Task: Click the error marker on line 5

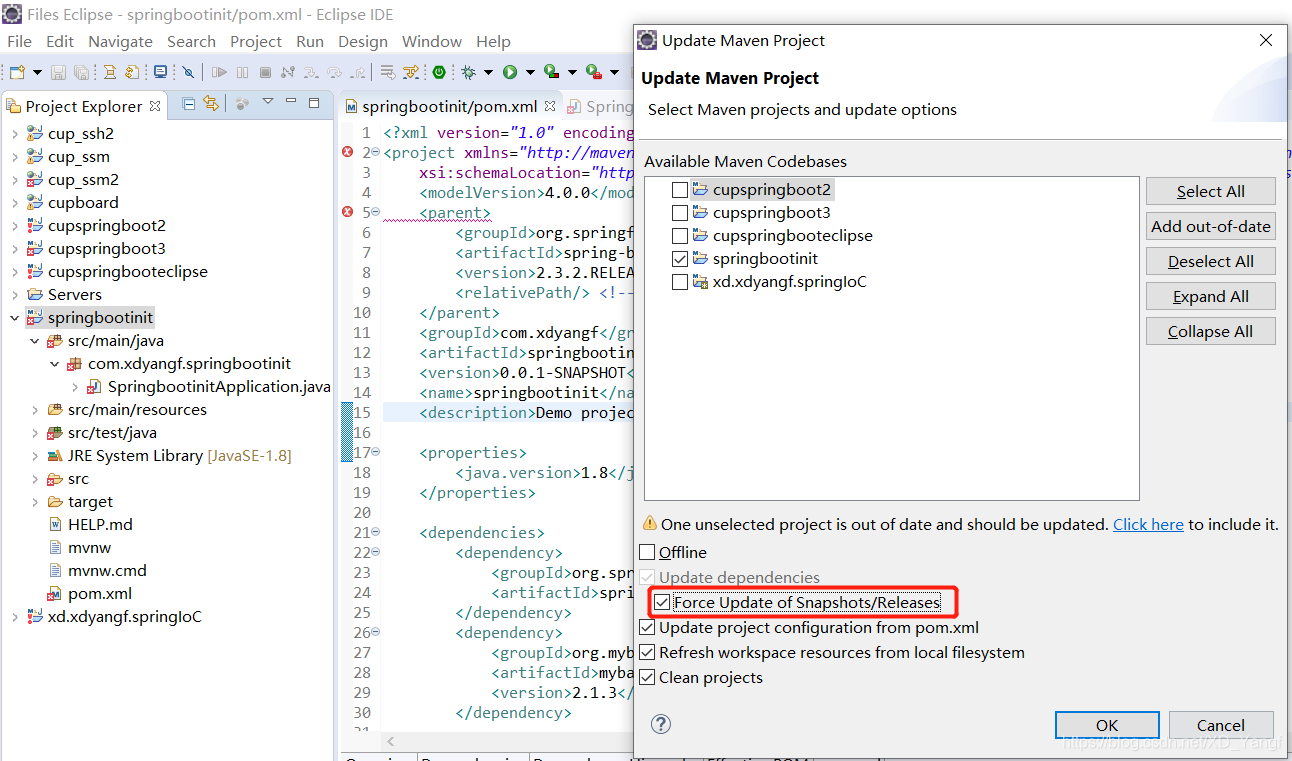Action: coord(348,212)
